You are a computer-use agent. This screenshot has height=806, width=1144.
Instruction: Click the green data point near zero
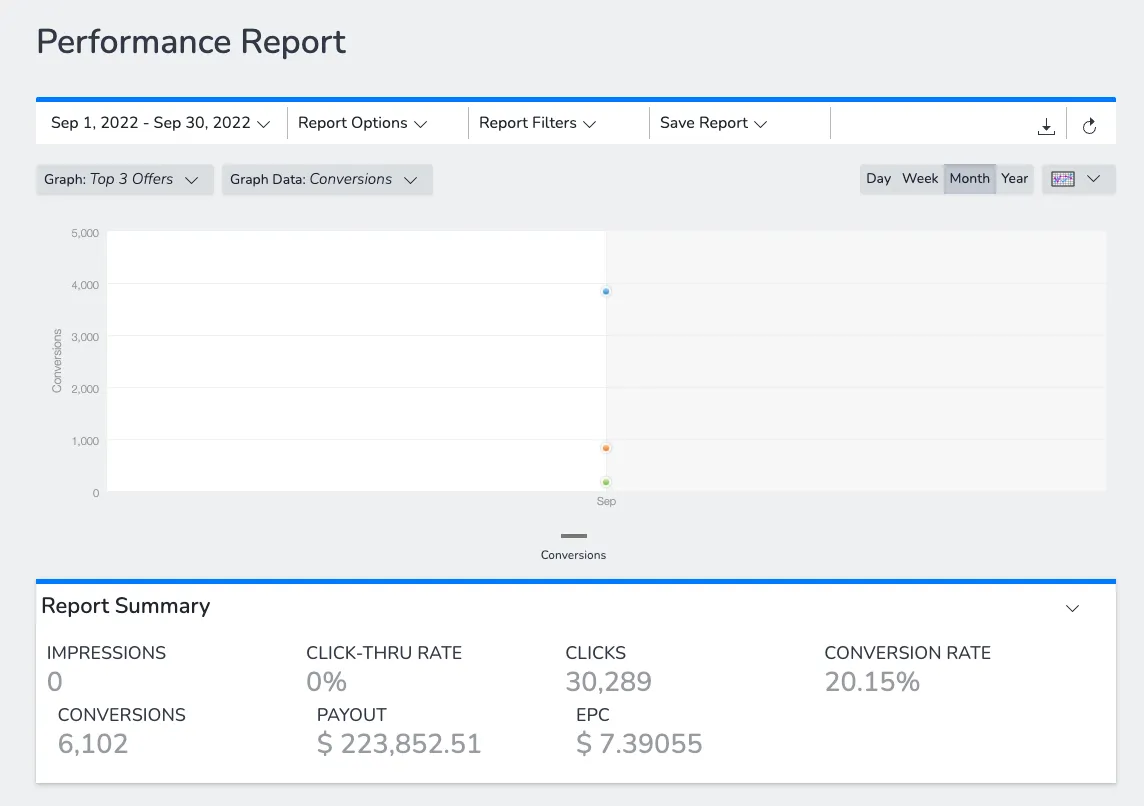(x=606, y=482)
